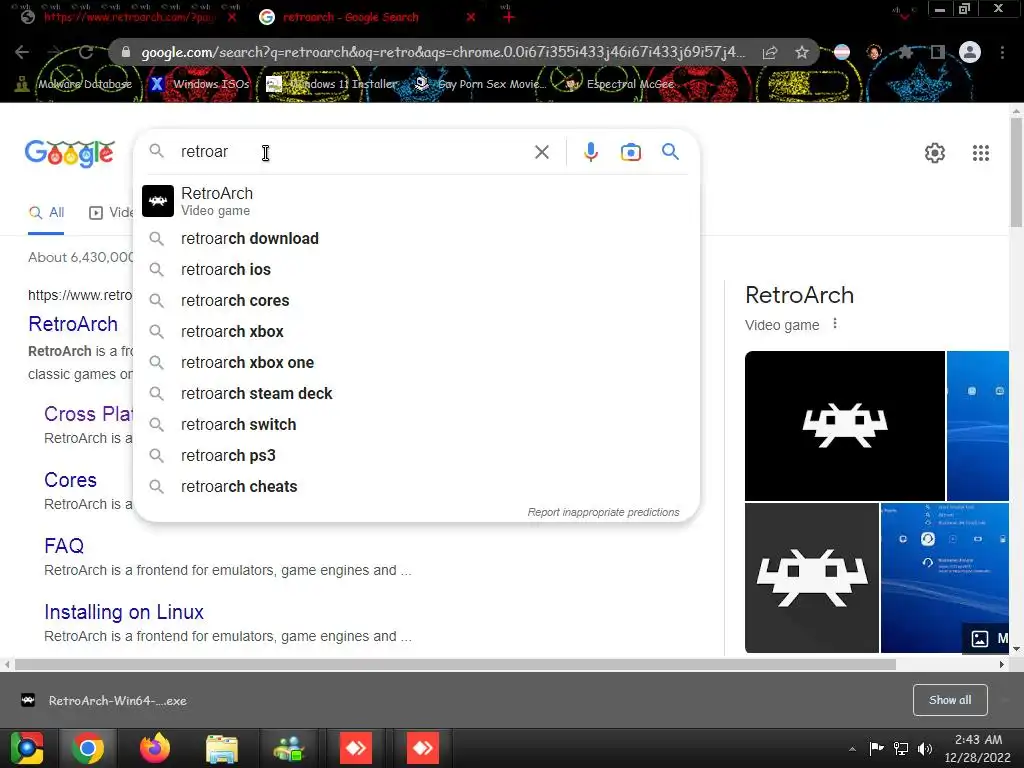Choose suggestion retroarch xbox one
1024x768 pixels.
pos(416,362)
